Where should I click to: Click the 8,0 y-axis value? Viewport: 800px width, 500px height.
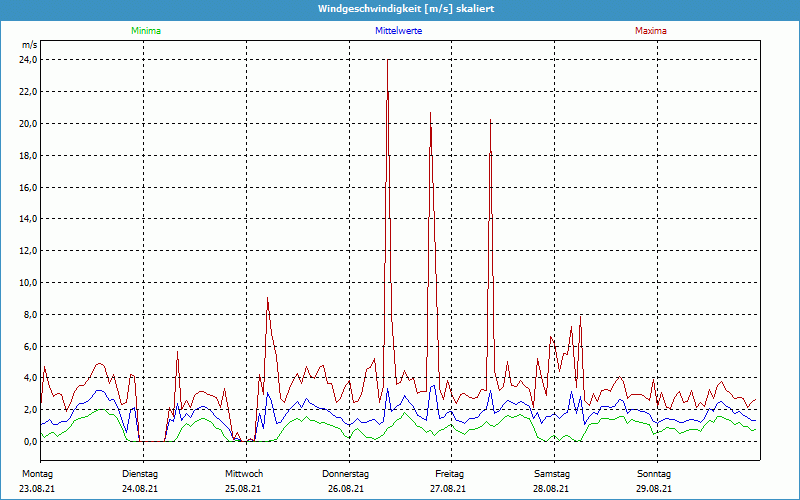[31, 315]
